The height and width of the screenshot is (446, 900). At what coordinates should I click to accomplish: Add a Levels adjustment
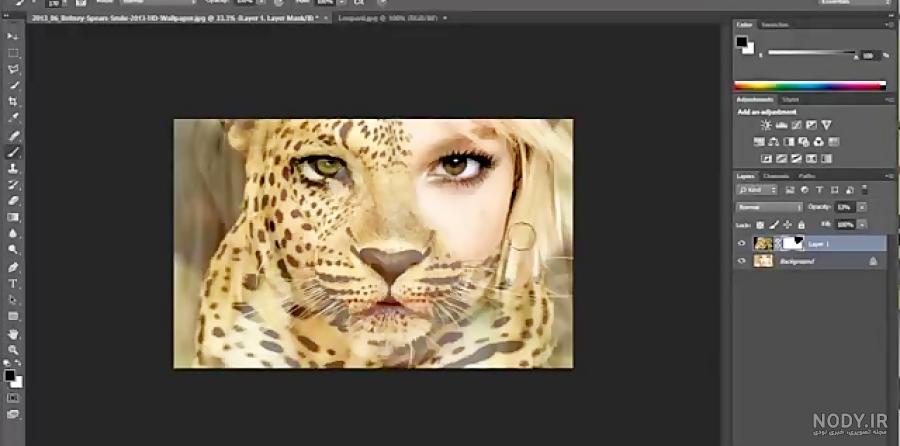(781, 125)
